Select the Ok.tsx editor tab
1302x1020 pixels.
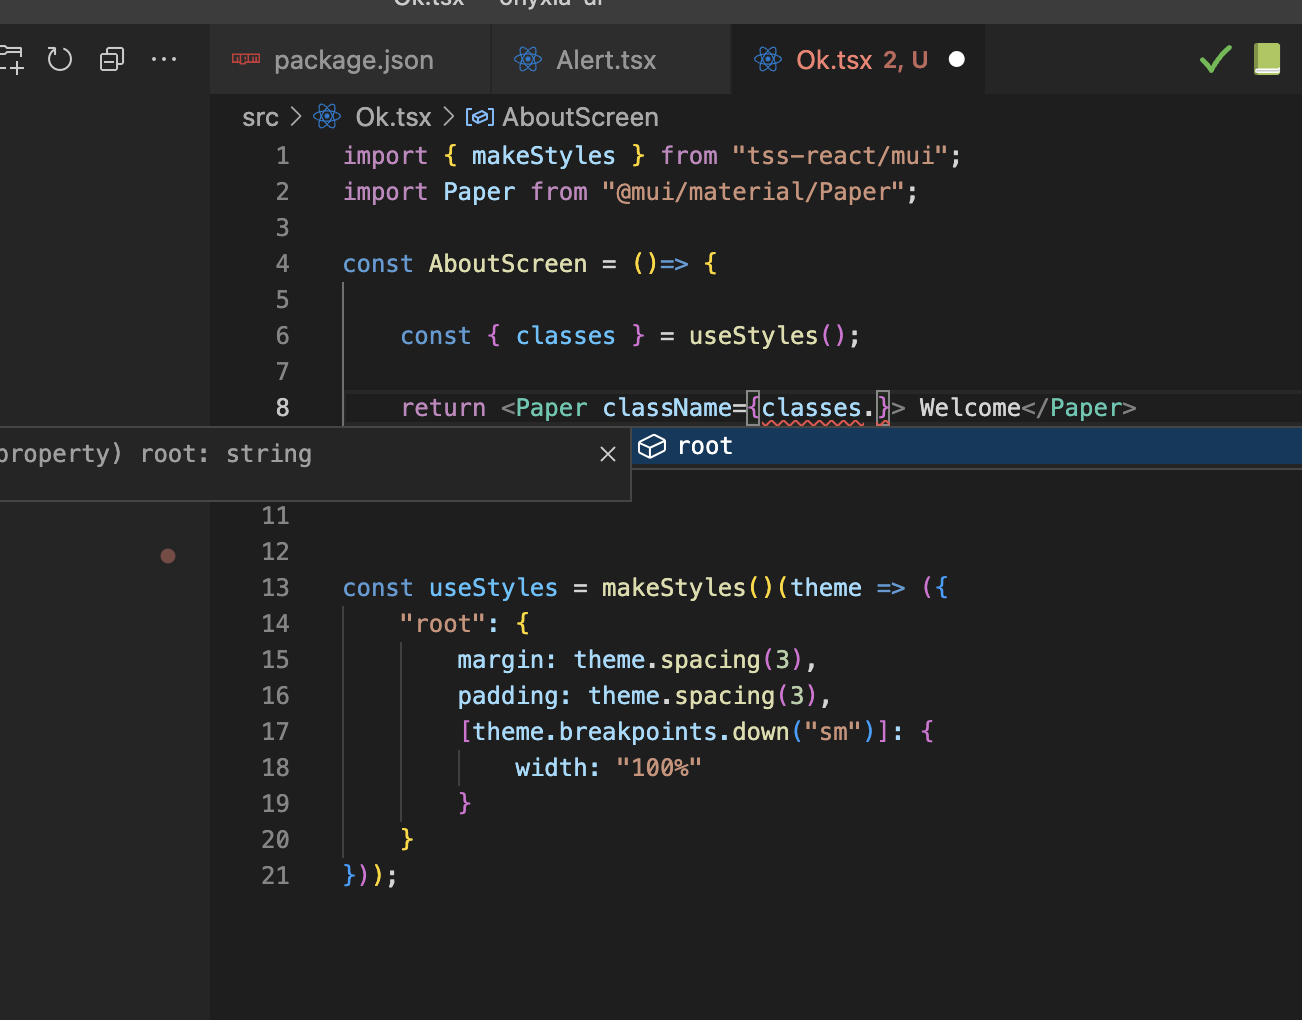click(x=858, y=60)
